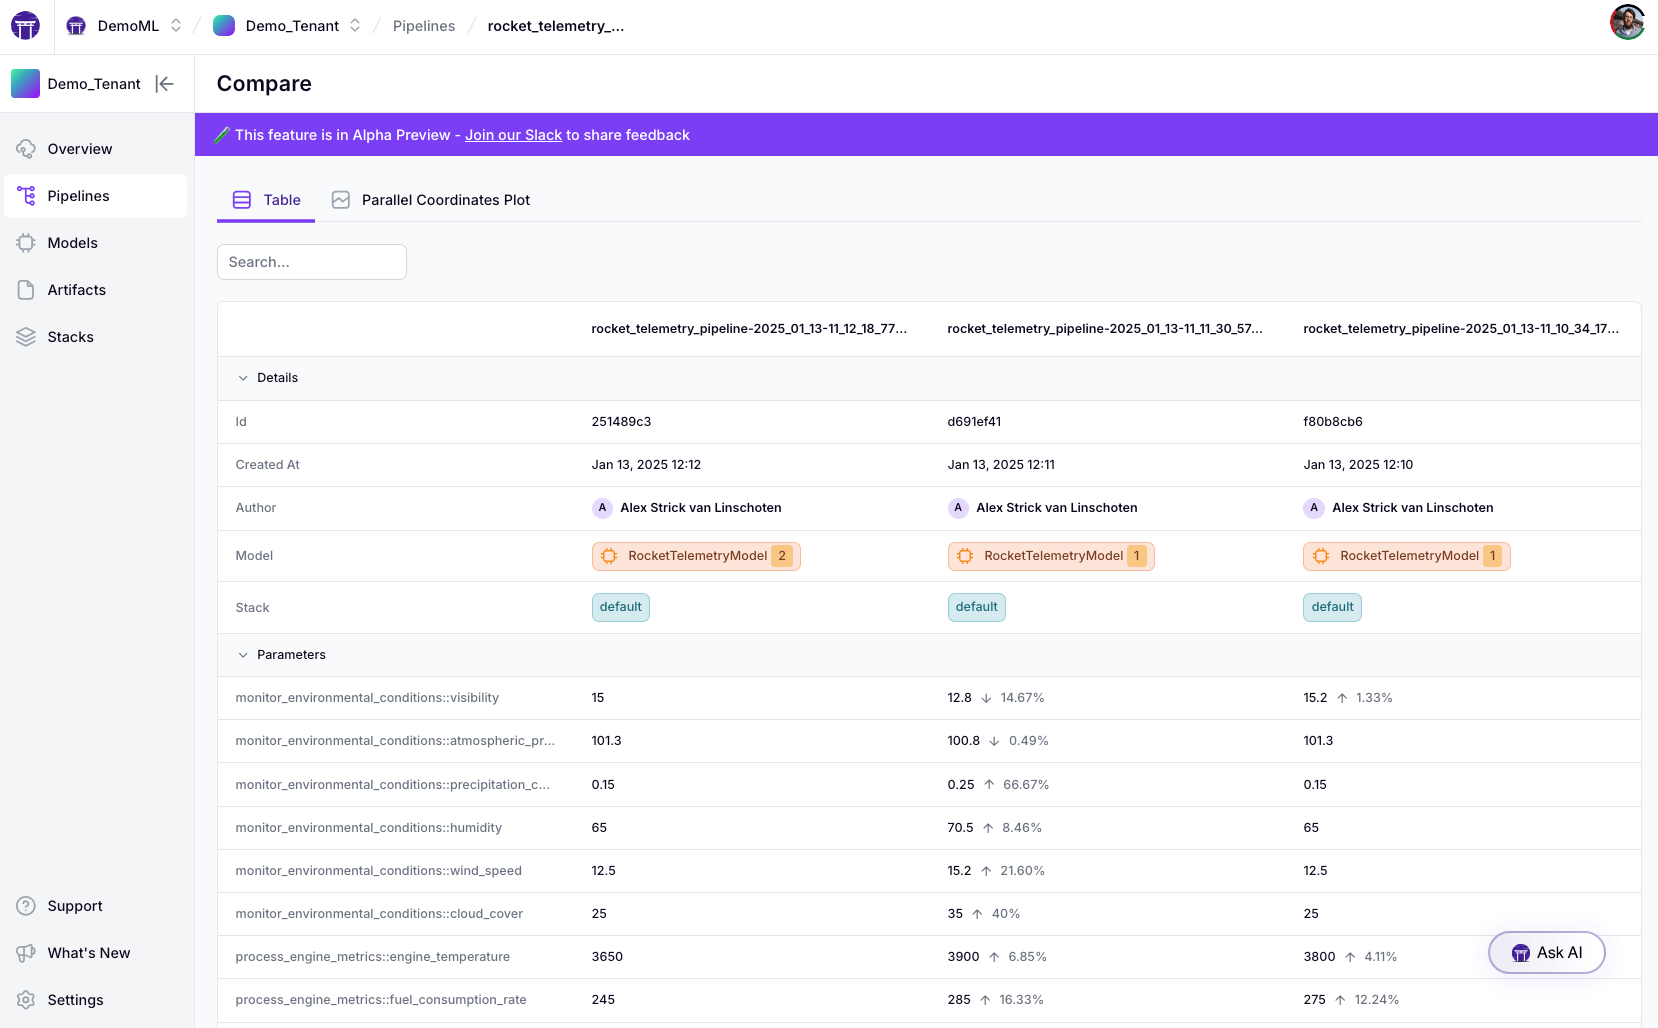1658x1028 pixels.
Task: Open Artifacts section in the sidebar
Action: point(76,290)
